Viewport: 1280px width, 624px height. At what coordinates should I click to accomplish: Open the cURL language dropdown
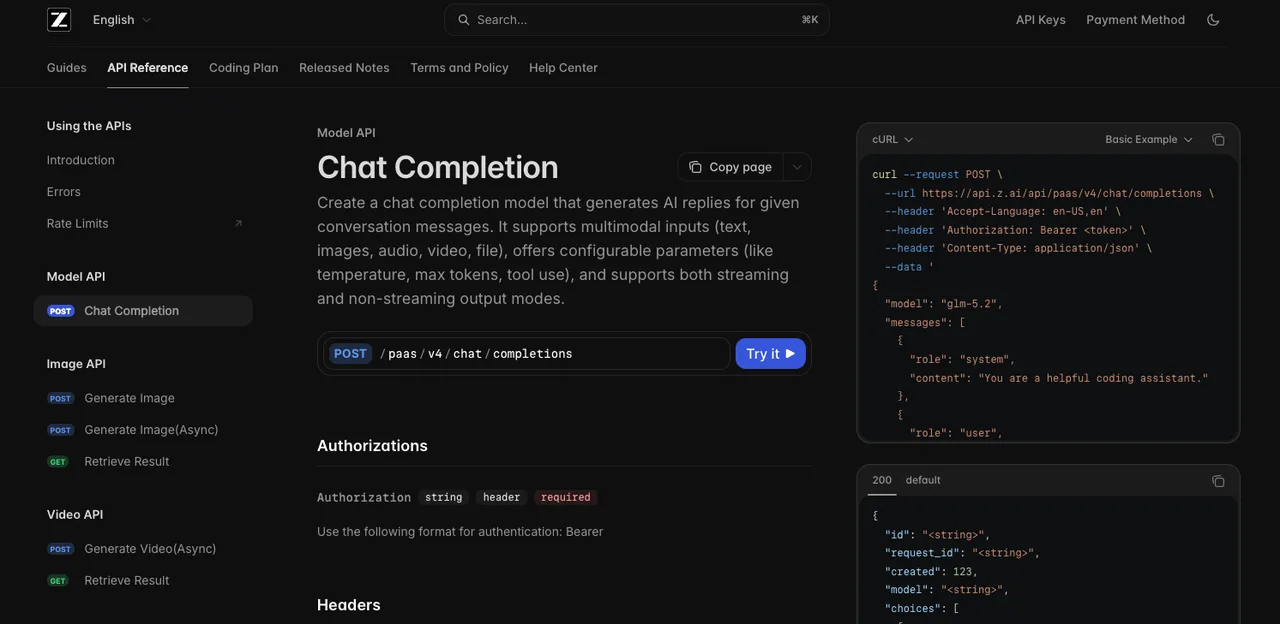tap(892, 140)
